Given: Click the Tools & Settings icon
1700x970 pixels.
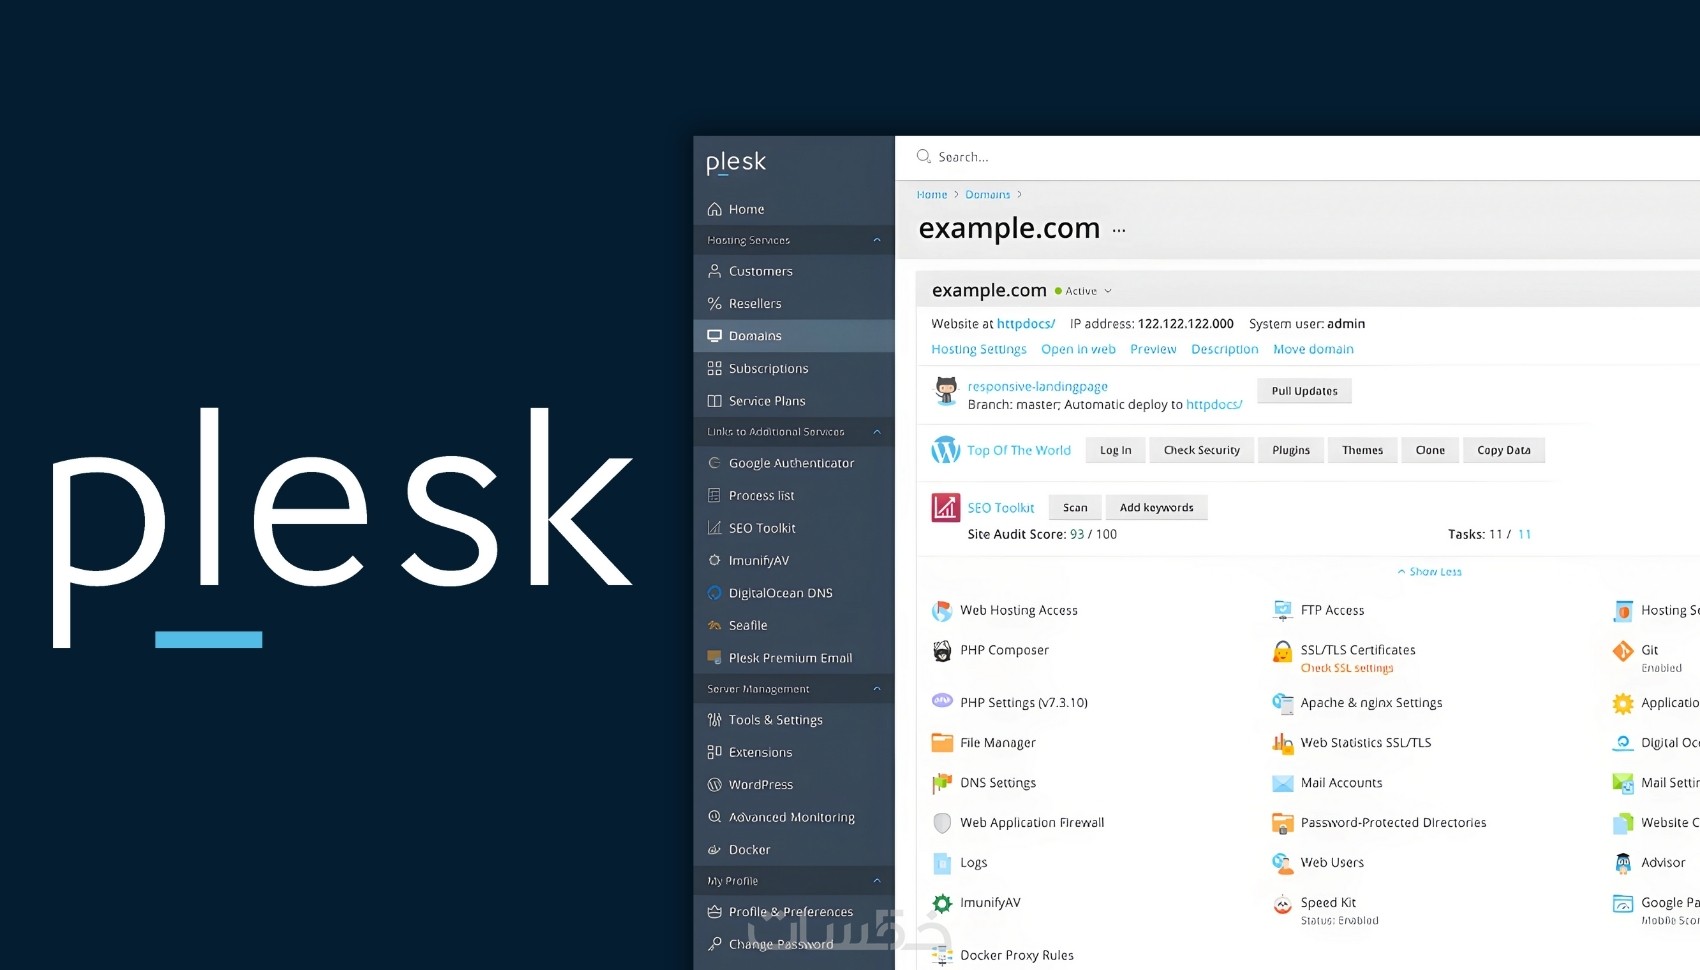Looking at the screenshot, I should (714, 720).
